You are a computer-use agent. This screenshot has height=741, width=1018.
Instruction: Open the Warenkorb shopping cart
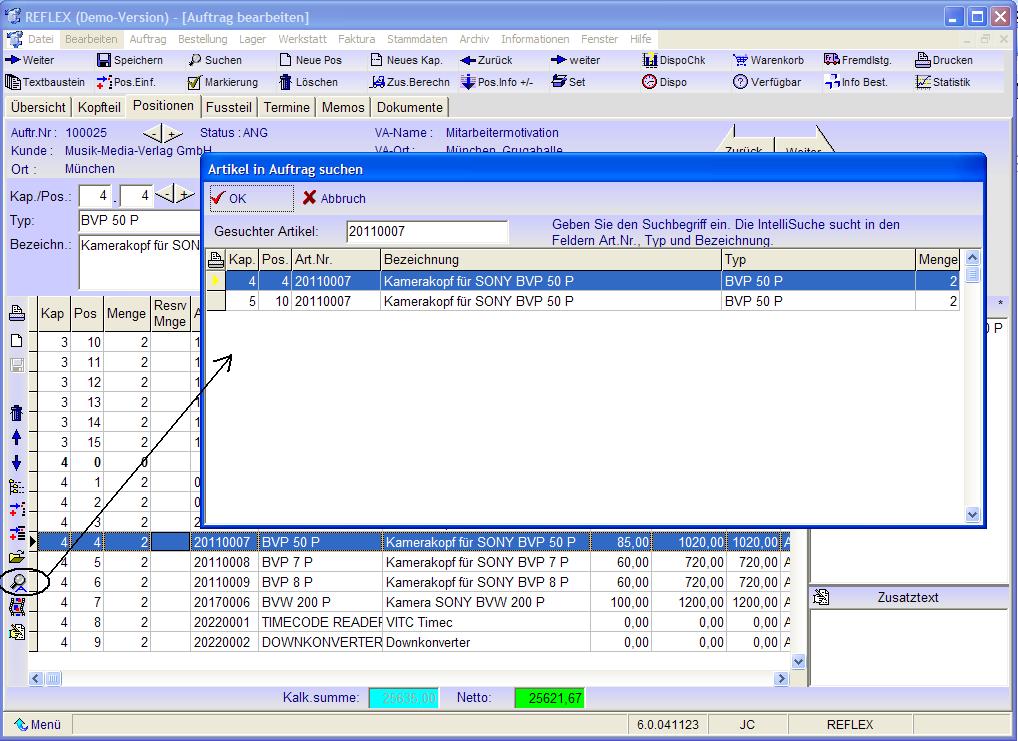[x=768, y=60]
